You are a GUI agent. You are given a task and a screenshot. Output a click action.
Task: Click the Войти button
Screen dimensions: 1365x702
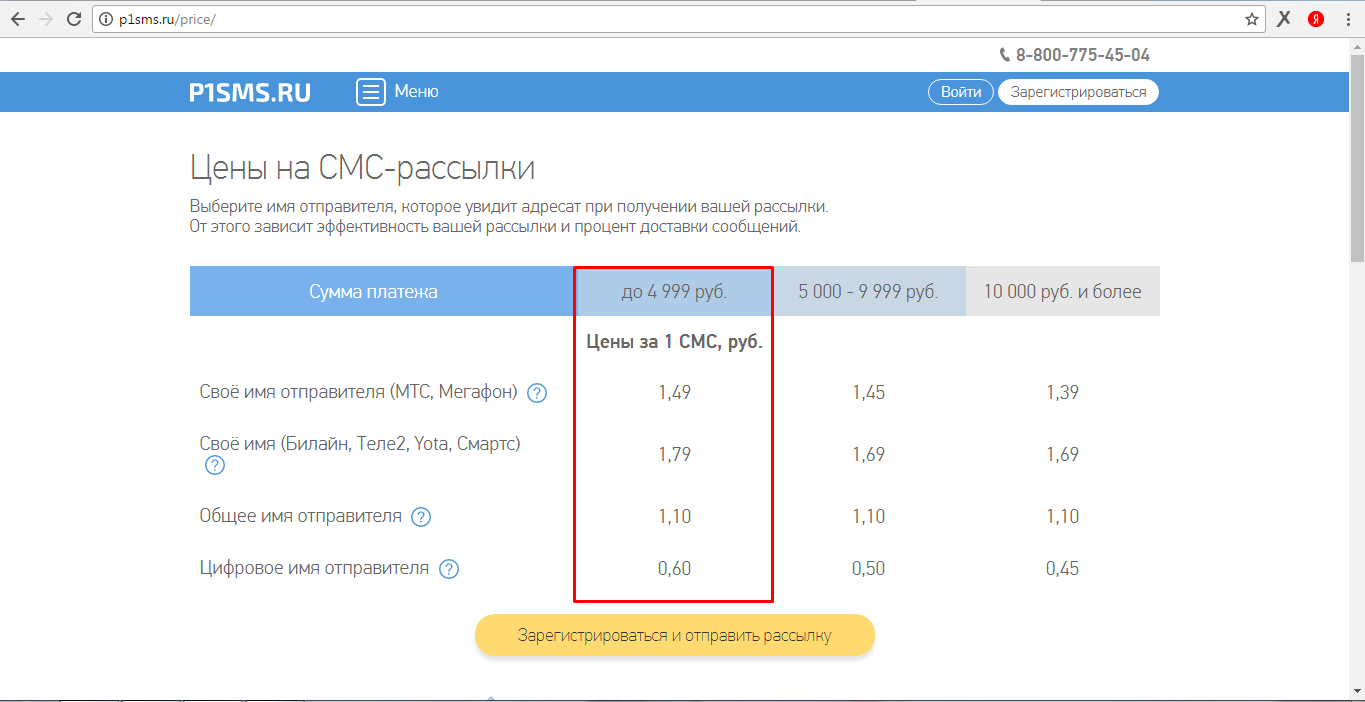(961, 92)
